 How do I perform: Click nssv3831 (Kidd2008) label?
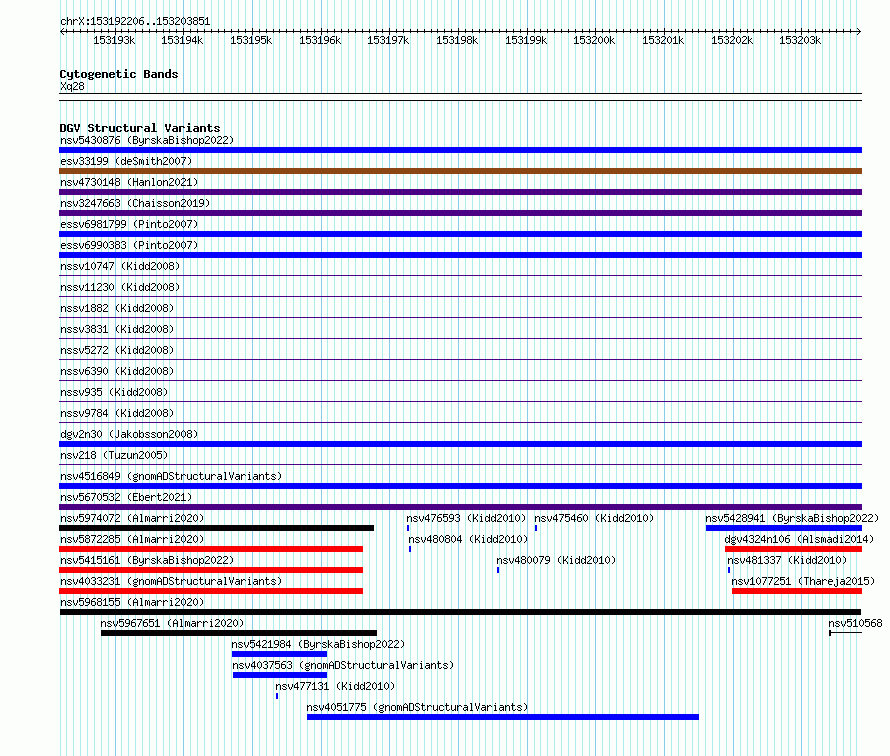(117, 329)
